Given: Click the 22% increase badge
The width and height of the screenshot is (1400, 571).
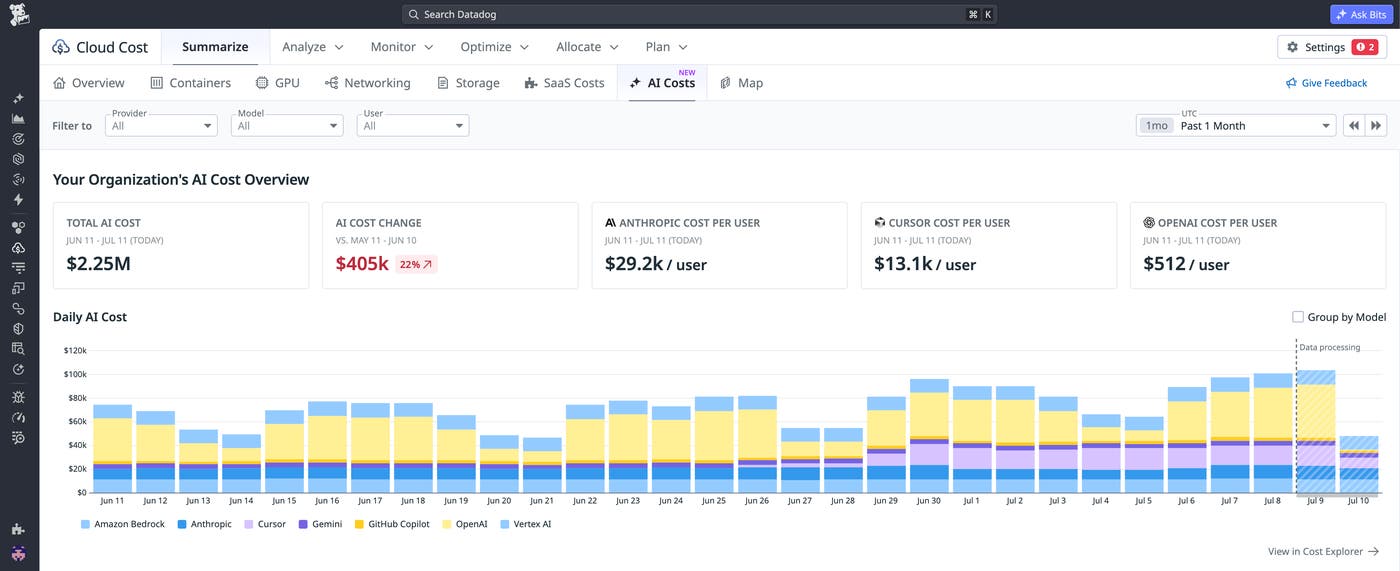Looking at the screenshot, I should coord(417,264).
